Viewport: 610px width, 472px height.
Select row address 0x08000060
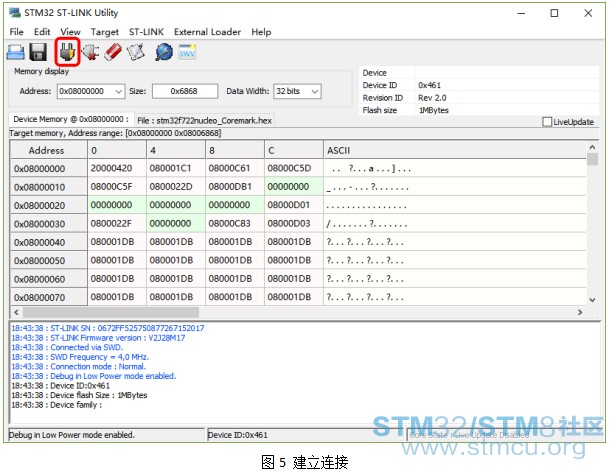[49, 279]
